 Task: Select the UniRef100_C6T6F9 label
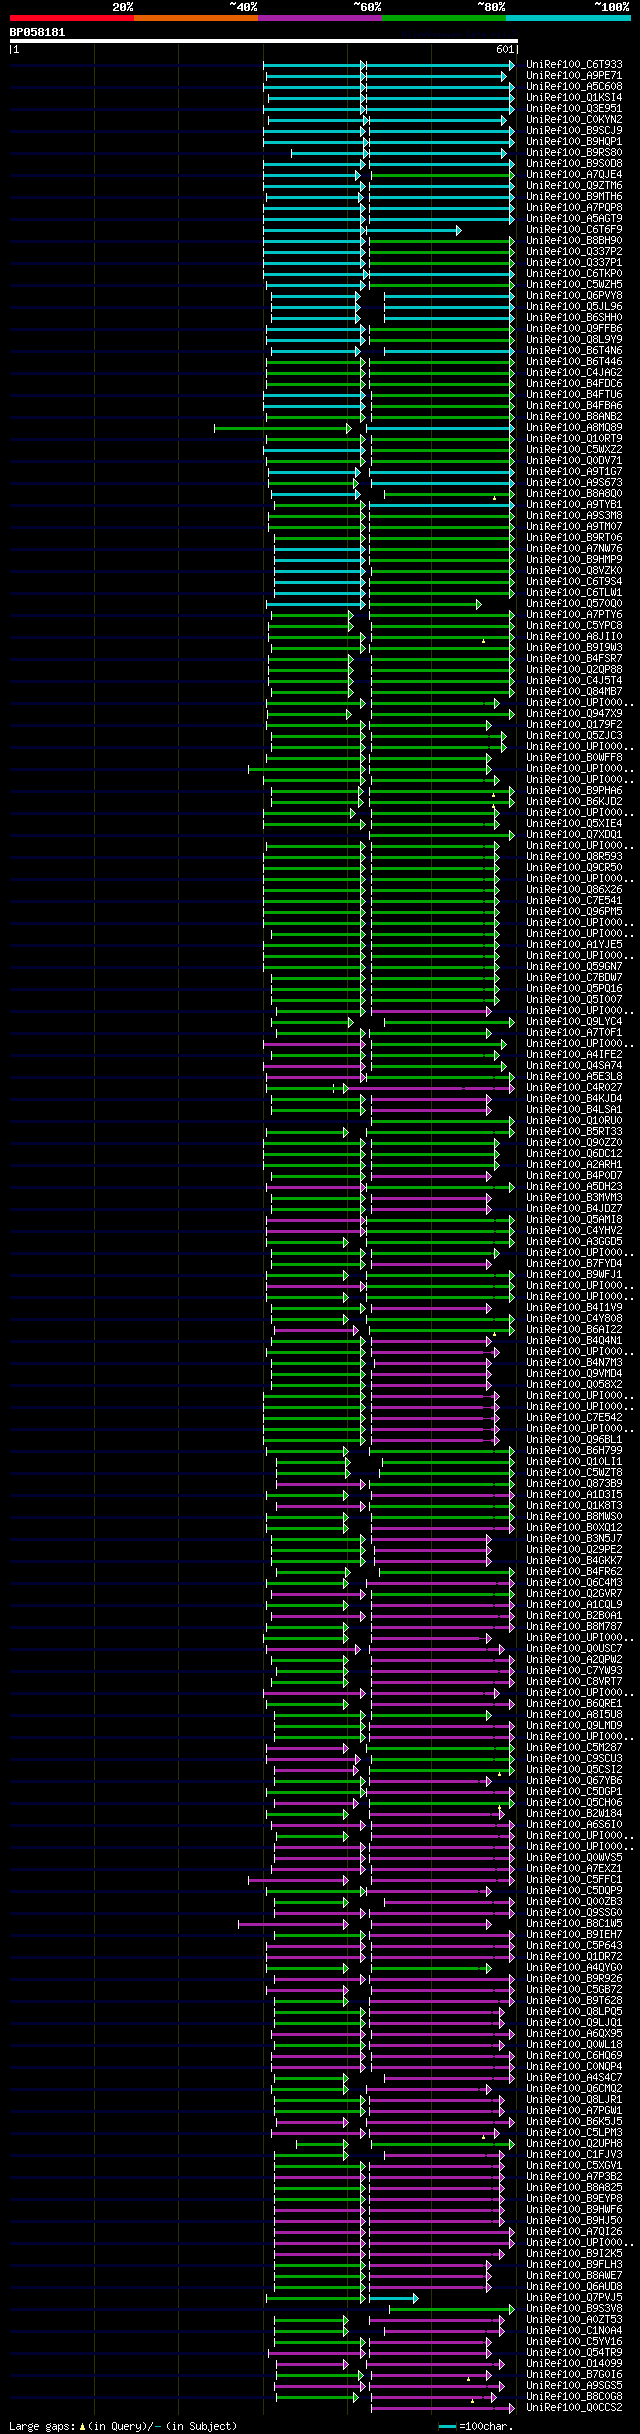click(x=574, y=230)
